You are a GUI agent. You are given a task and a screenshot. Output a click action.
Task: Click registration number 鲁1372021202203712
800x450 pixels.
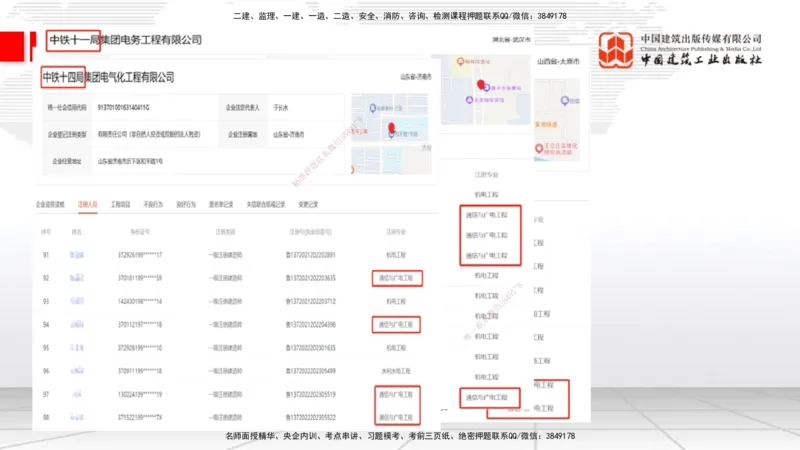point(310,302)
